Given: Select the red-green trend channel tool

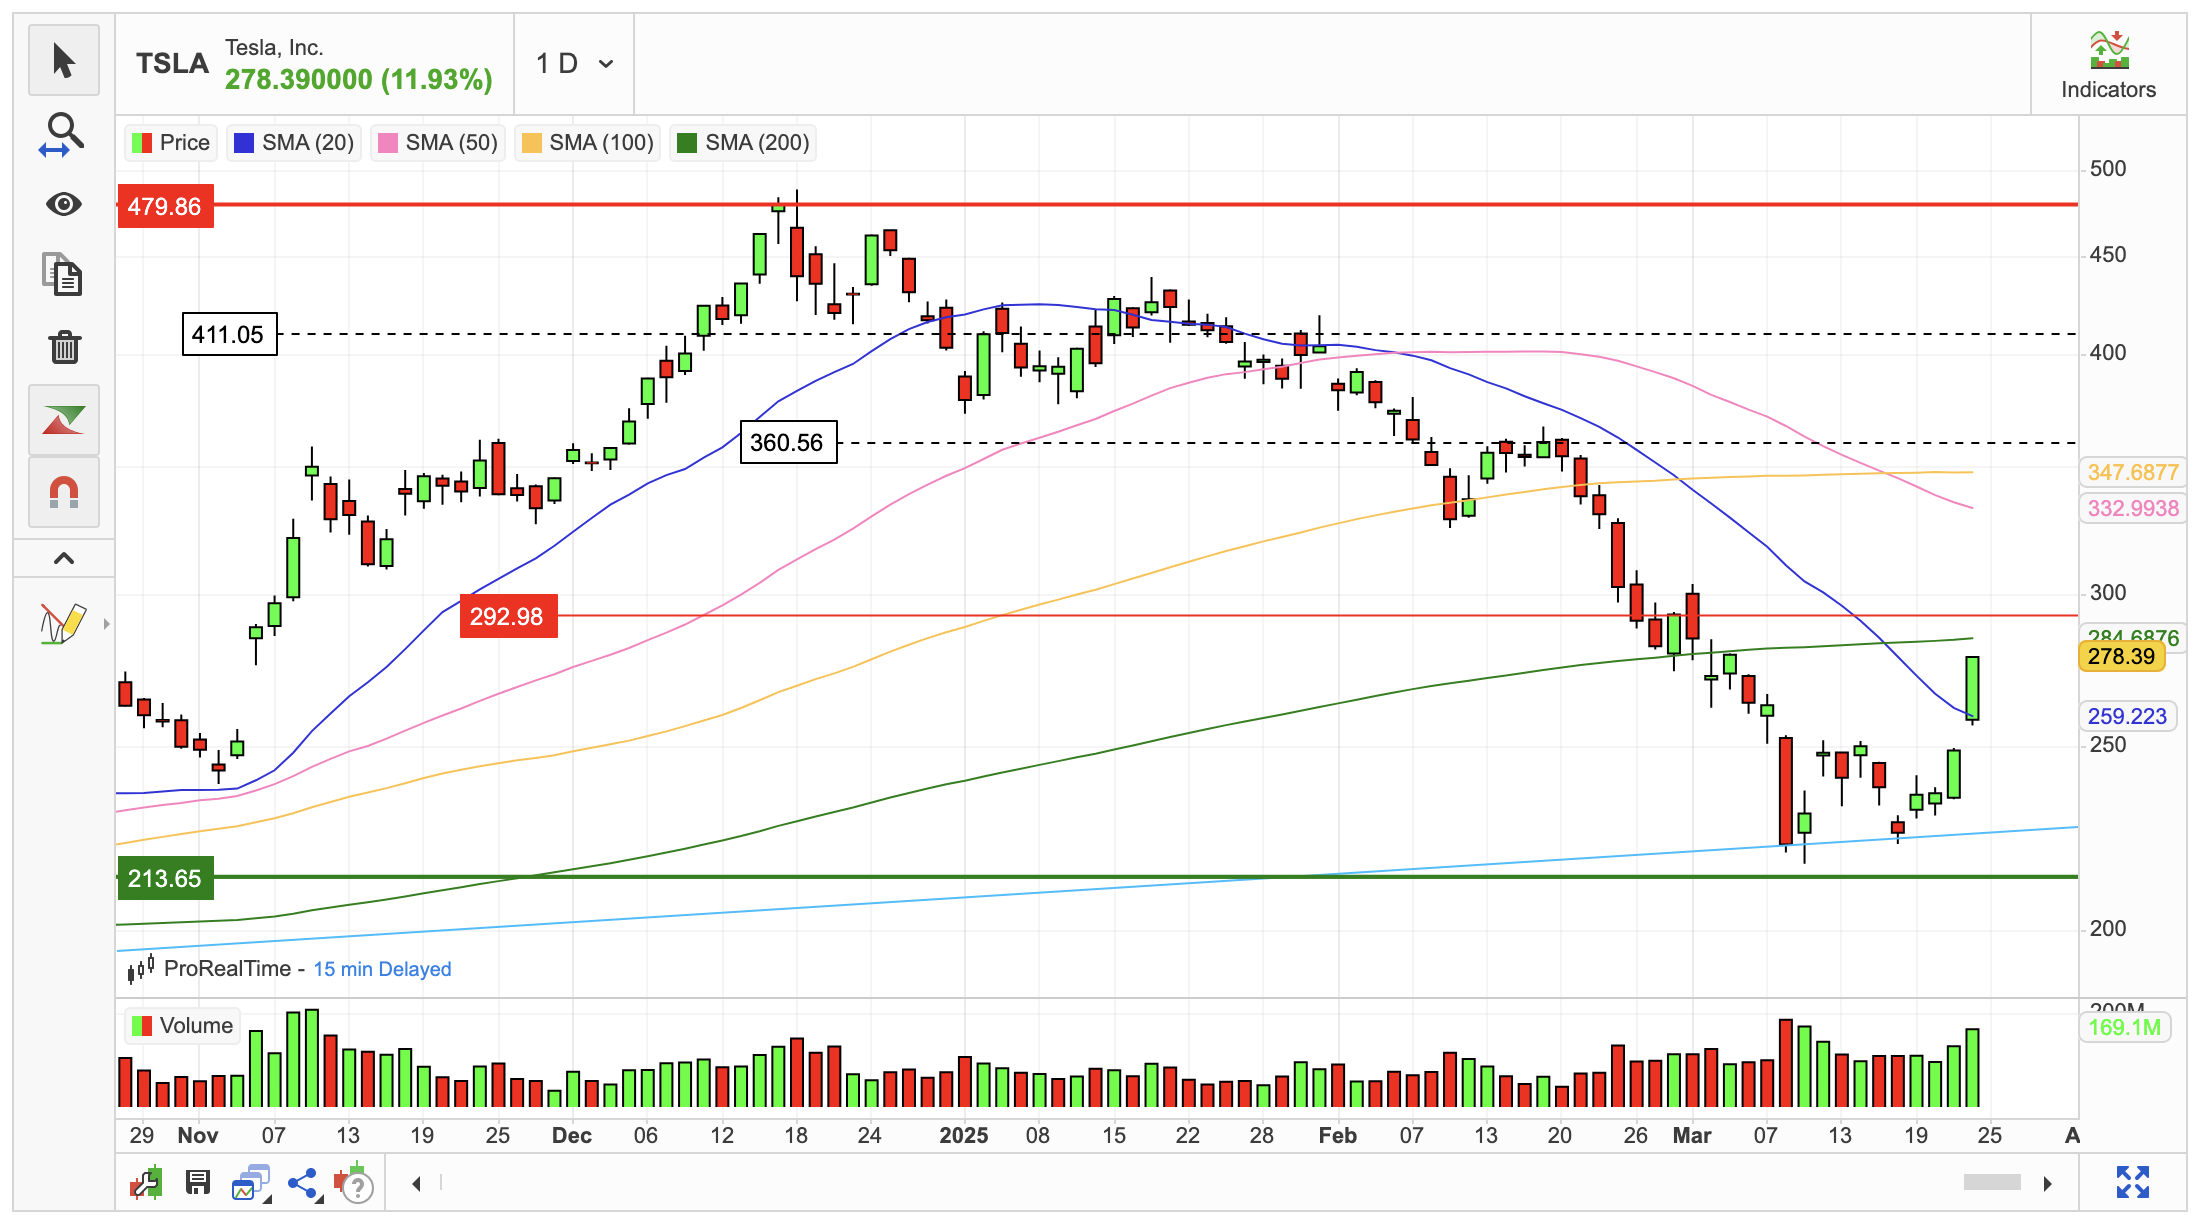Looking at the screenshot, I should (64, 420).
